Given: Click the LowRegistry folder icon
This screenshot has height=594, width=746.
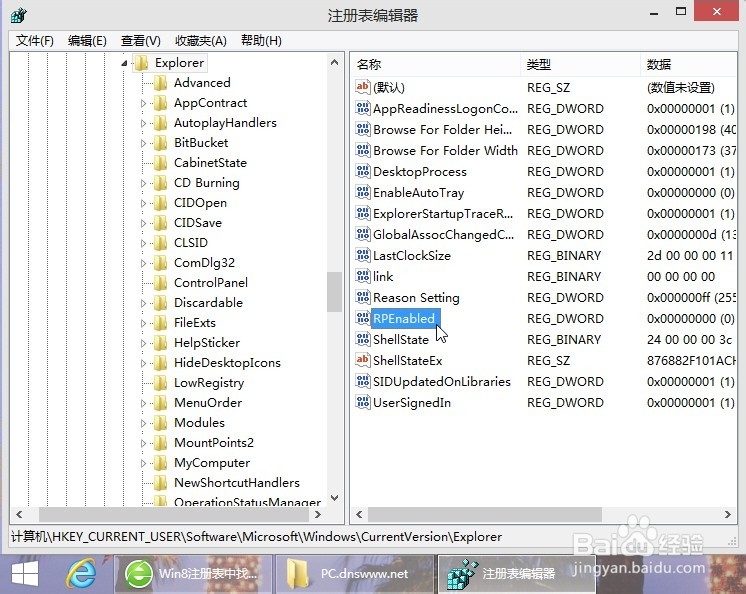Looking at the screenshot, I should click(161, 382).
